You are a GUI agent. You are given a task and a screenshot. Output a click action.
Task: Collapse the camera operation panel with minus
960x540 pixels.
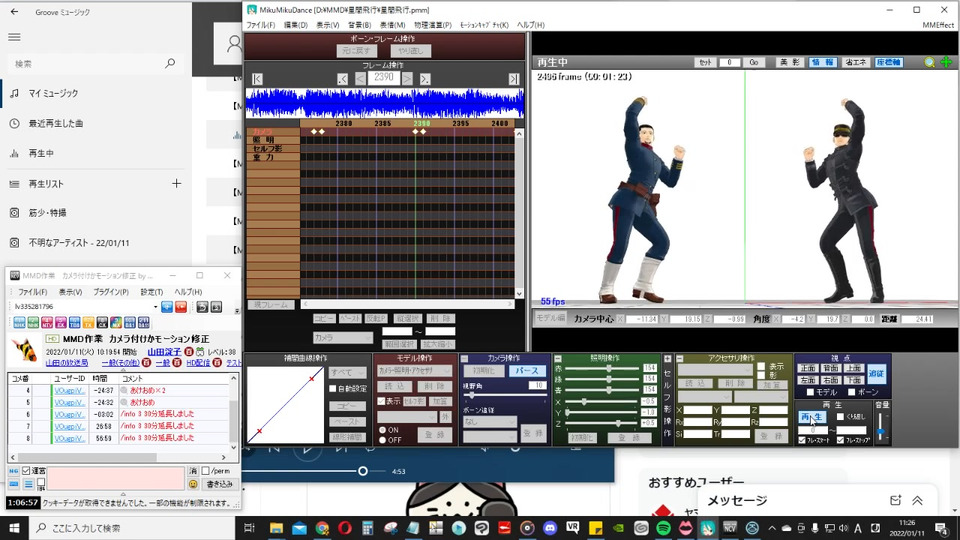click(x=464, y=358)
